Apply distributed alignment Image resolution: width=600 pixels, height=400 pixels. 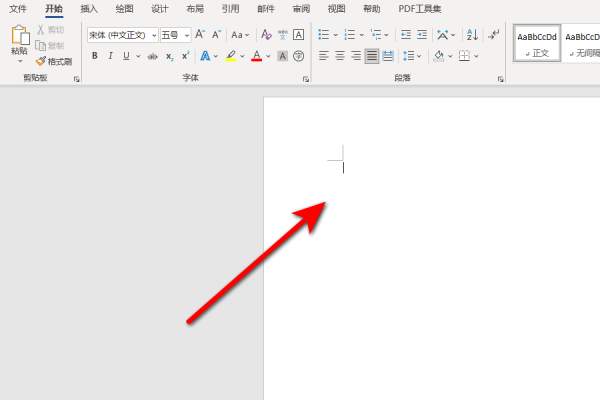(x=388, y=56)
